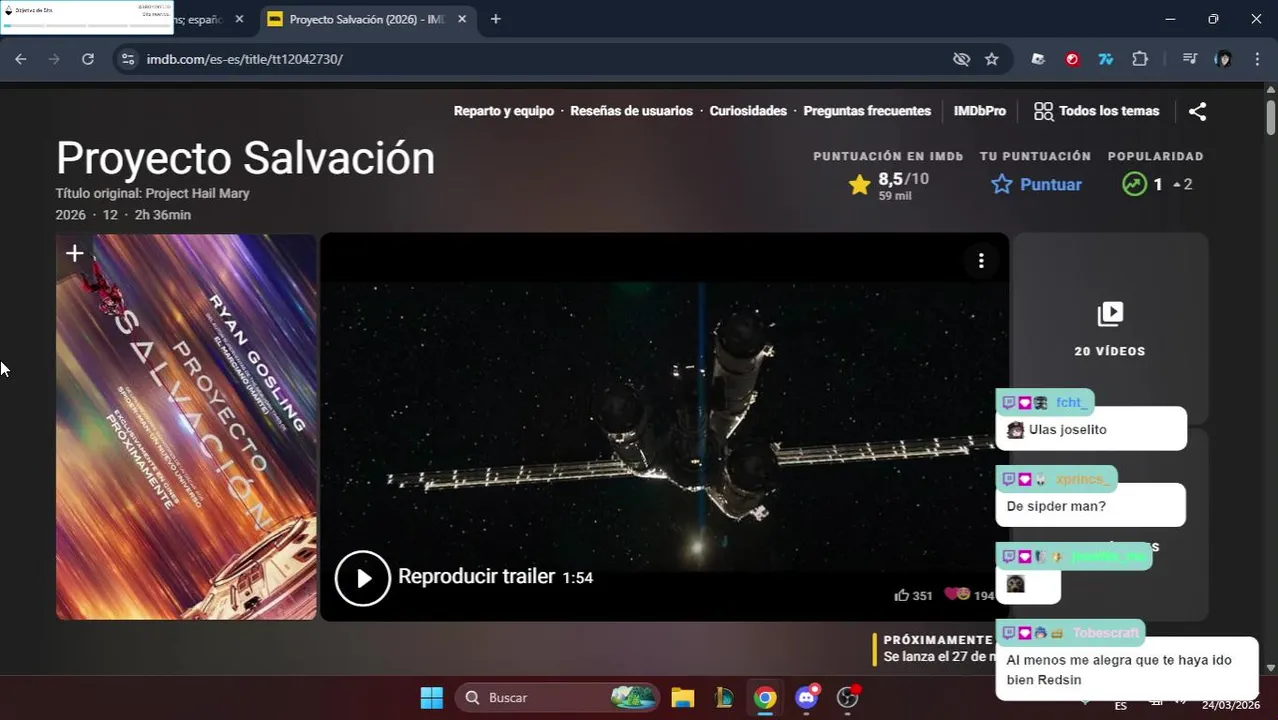Open the three-dot menu on the trailer
This screenshot has width=1278, height=720.
click(981, 261)
